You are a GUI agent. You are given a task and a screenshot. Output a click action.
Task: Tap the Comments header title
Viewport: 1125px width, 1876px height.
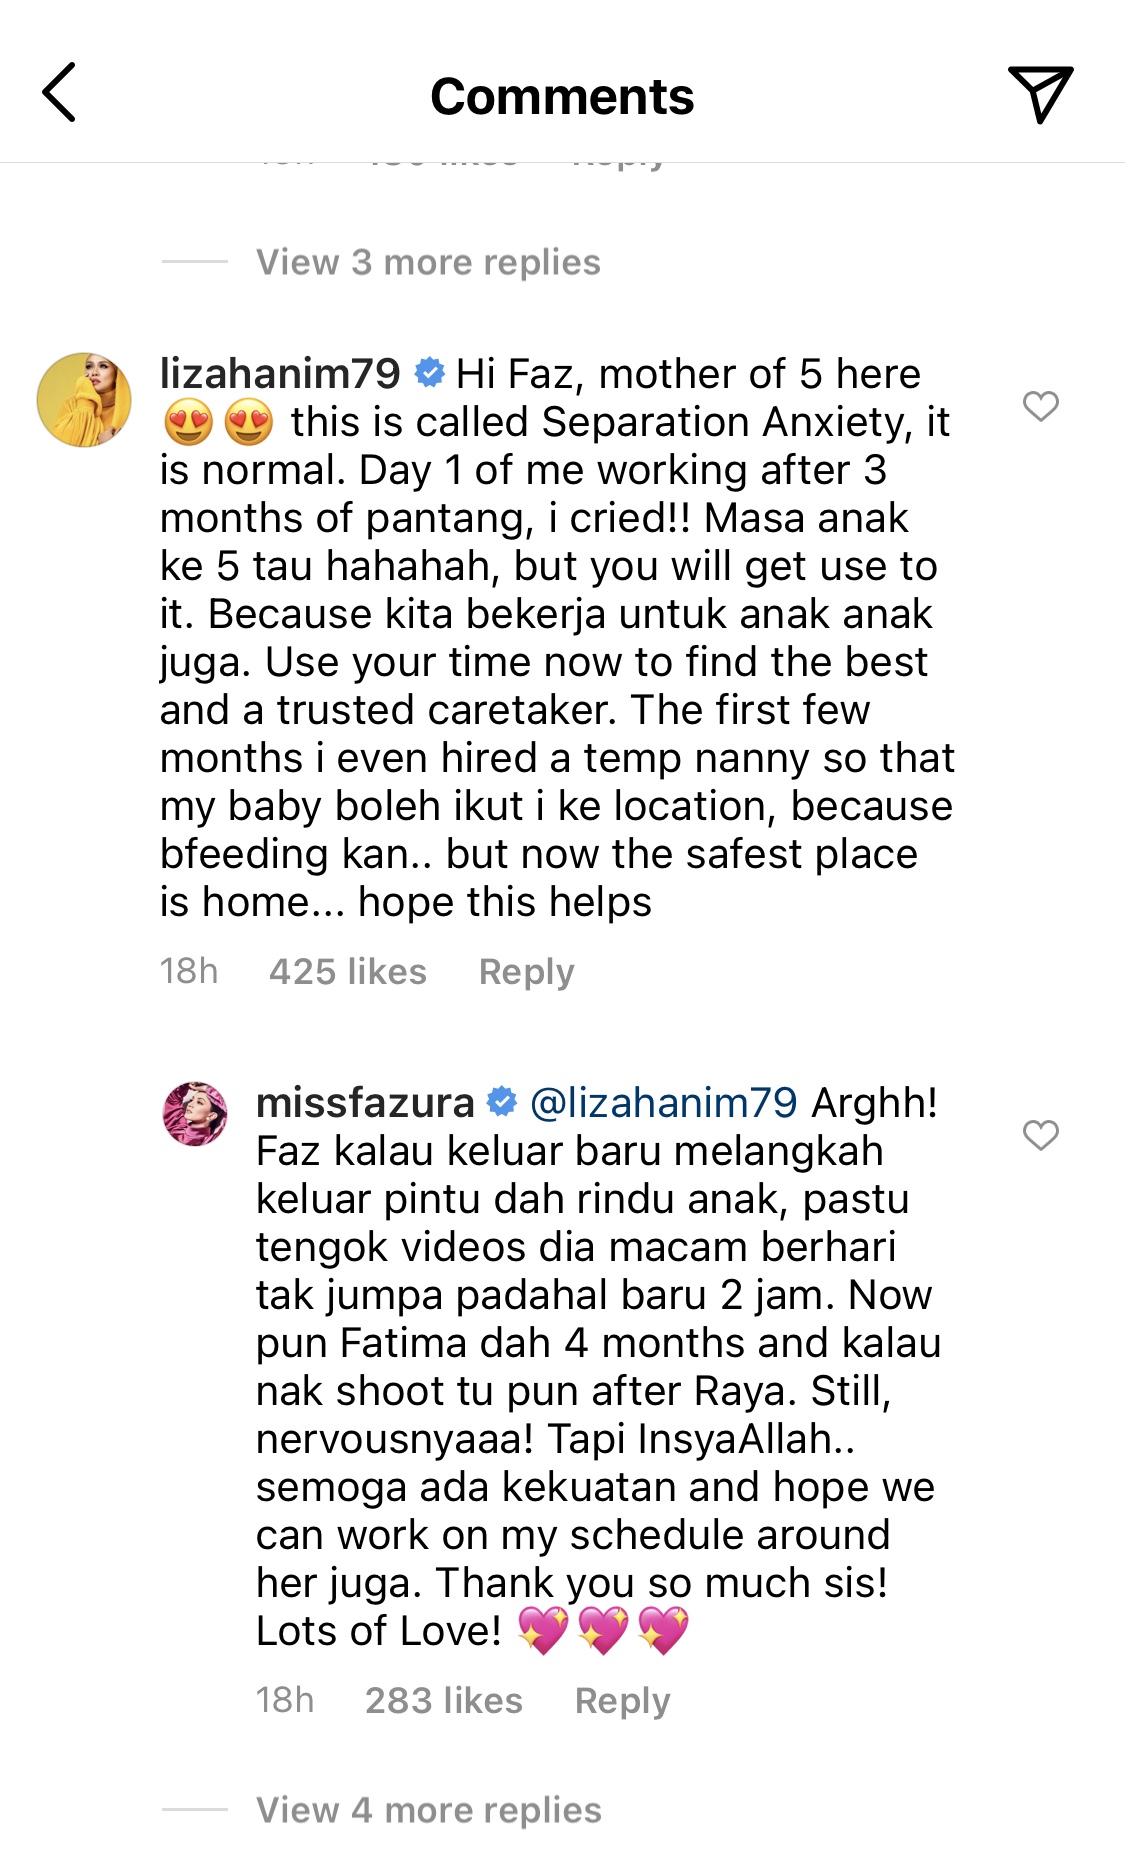pyautogui.click(x=562, y=96)
